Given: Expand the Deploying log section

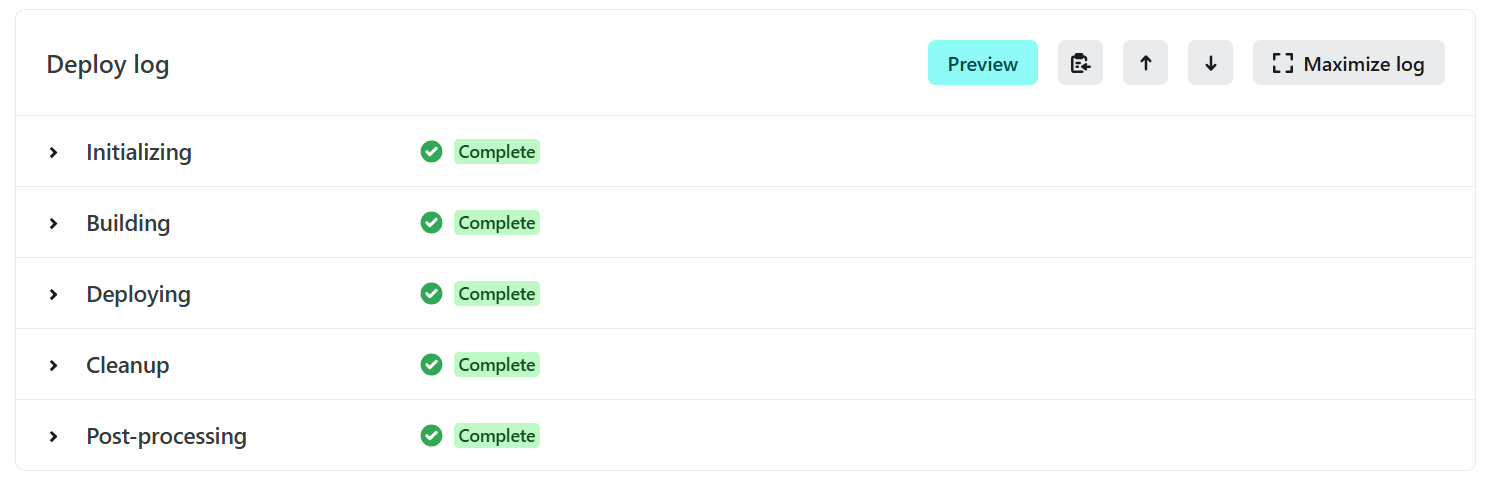Looking at the screenshot, I should 54,295.
